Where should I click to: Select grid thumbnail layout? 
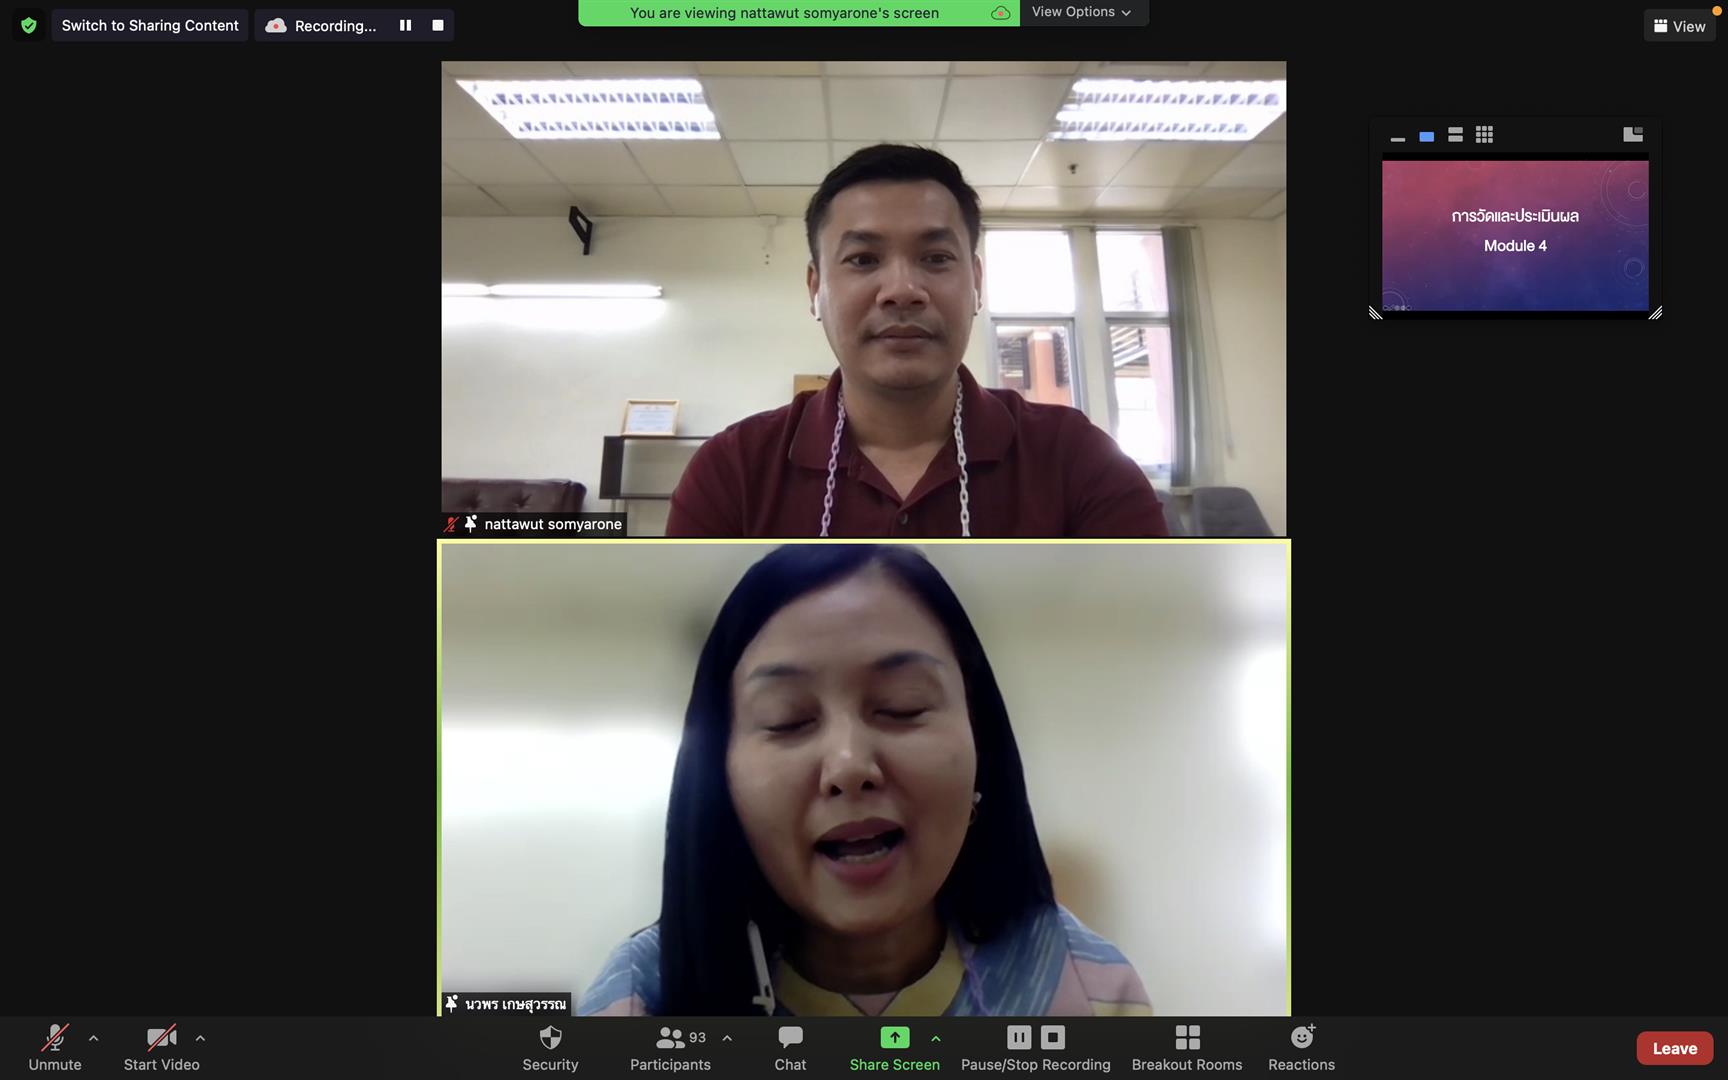point(1485,135)
